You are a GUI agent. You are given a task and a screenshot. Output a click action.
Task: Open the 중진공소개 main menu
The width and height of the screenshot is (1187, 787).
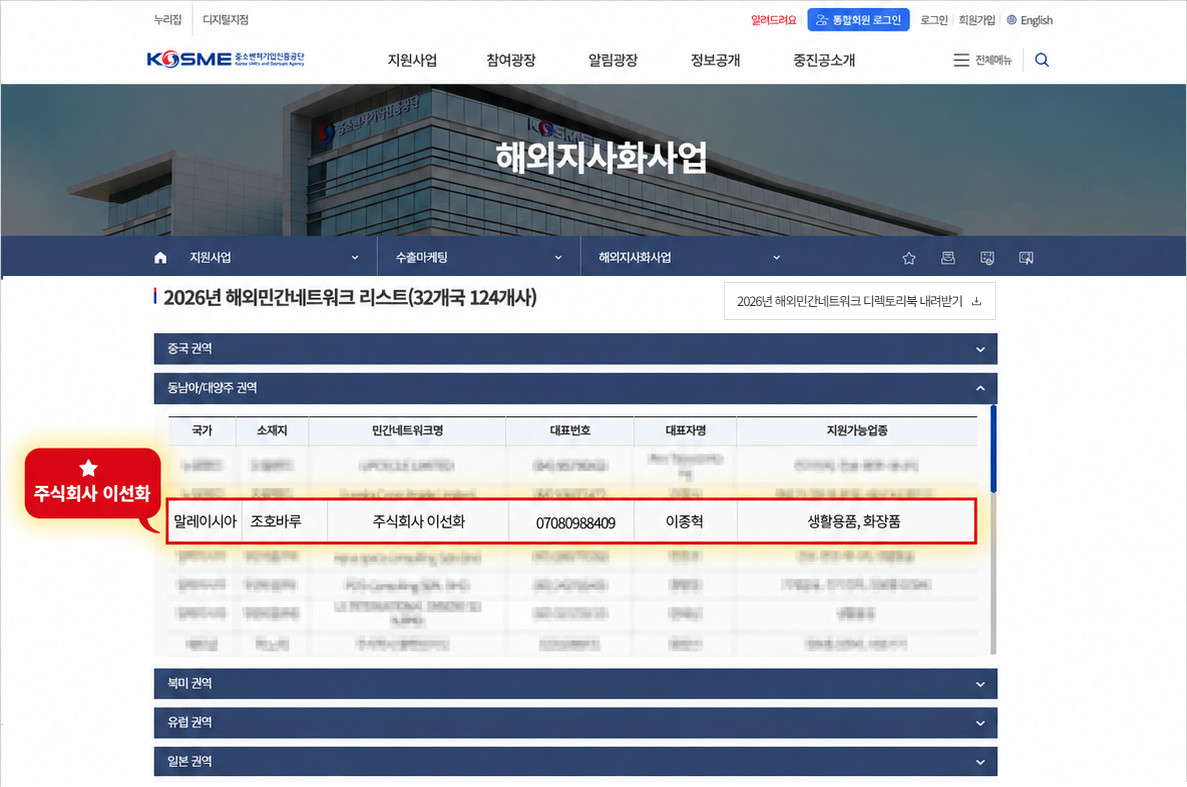pyautogui.click(x=824, y=60)
